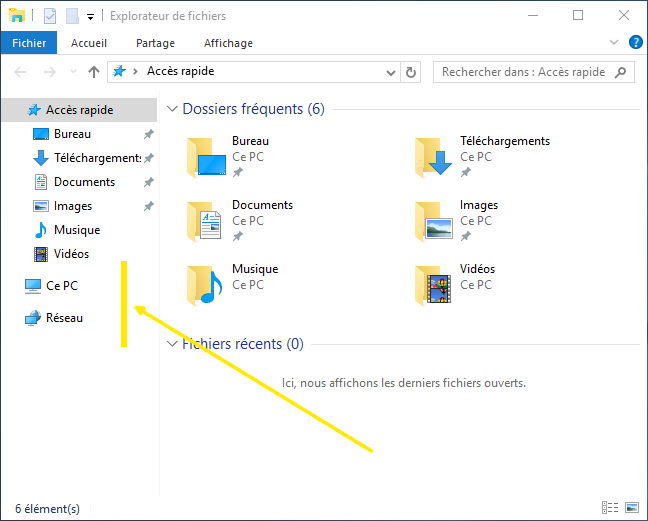This screenshot has height=521, width=648.
Task: Switch to details view in status bar
Action: pyautogui.click(x=610, y=507)
